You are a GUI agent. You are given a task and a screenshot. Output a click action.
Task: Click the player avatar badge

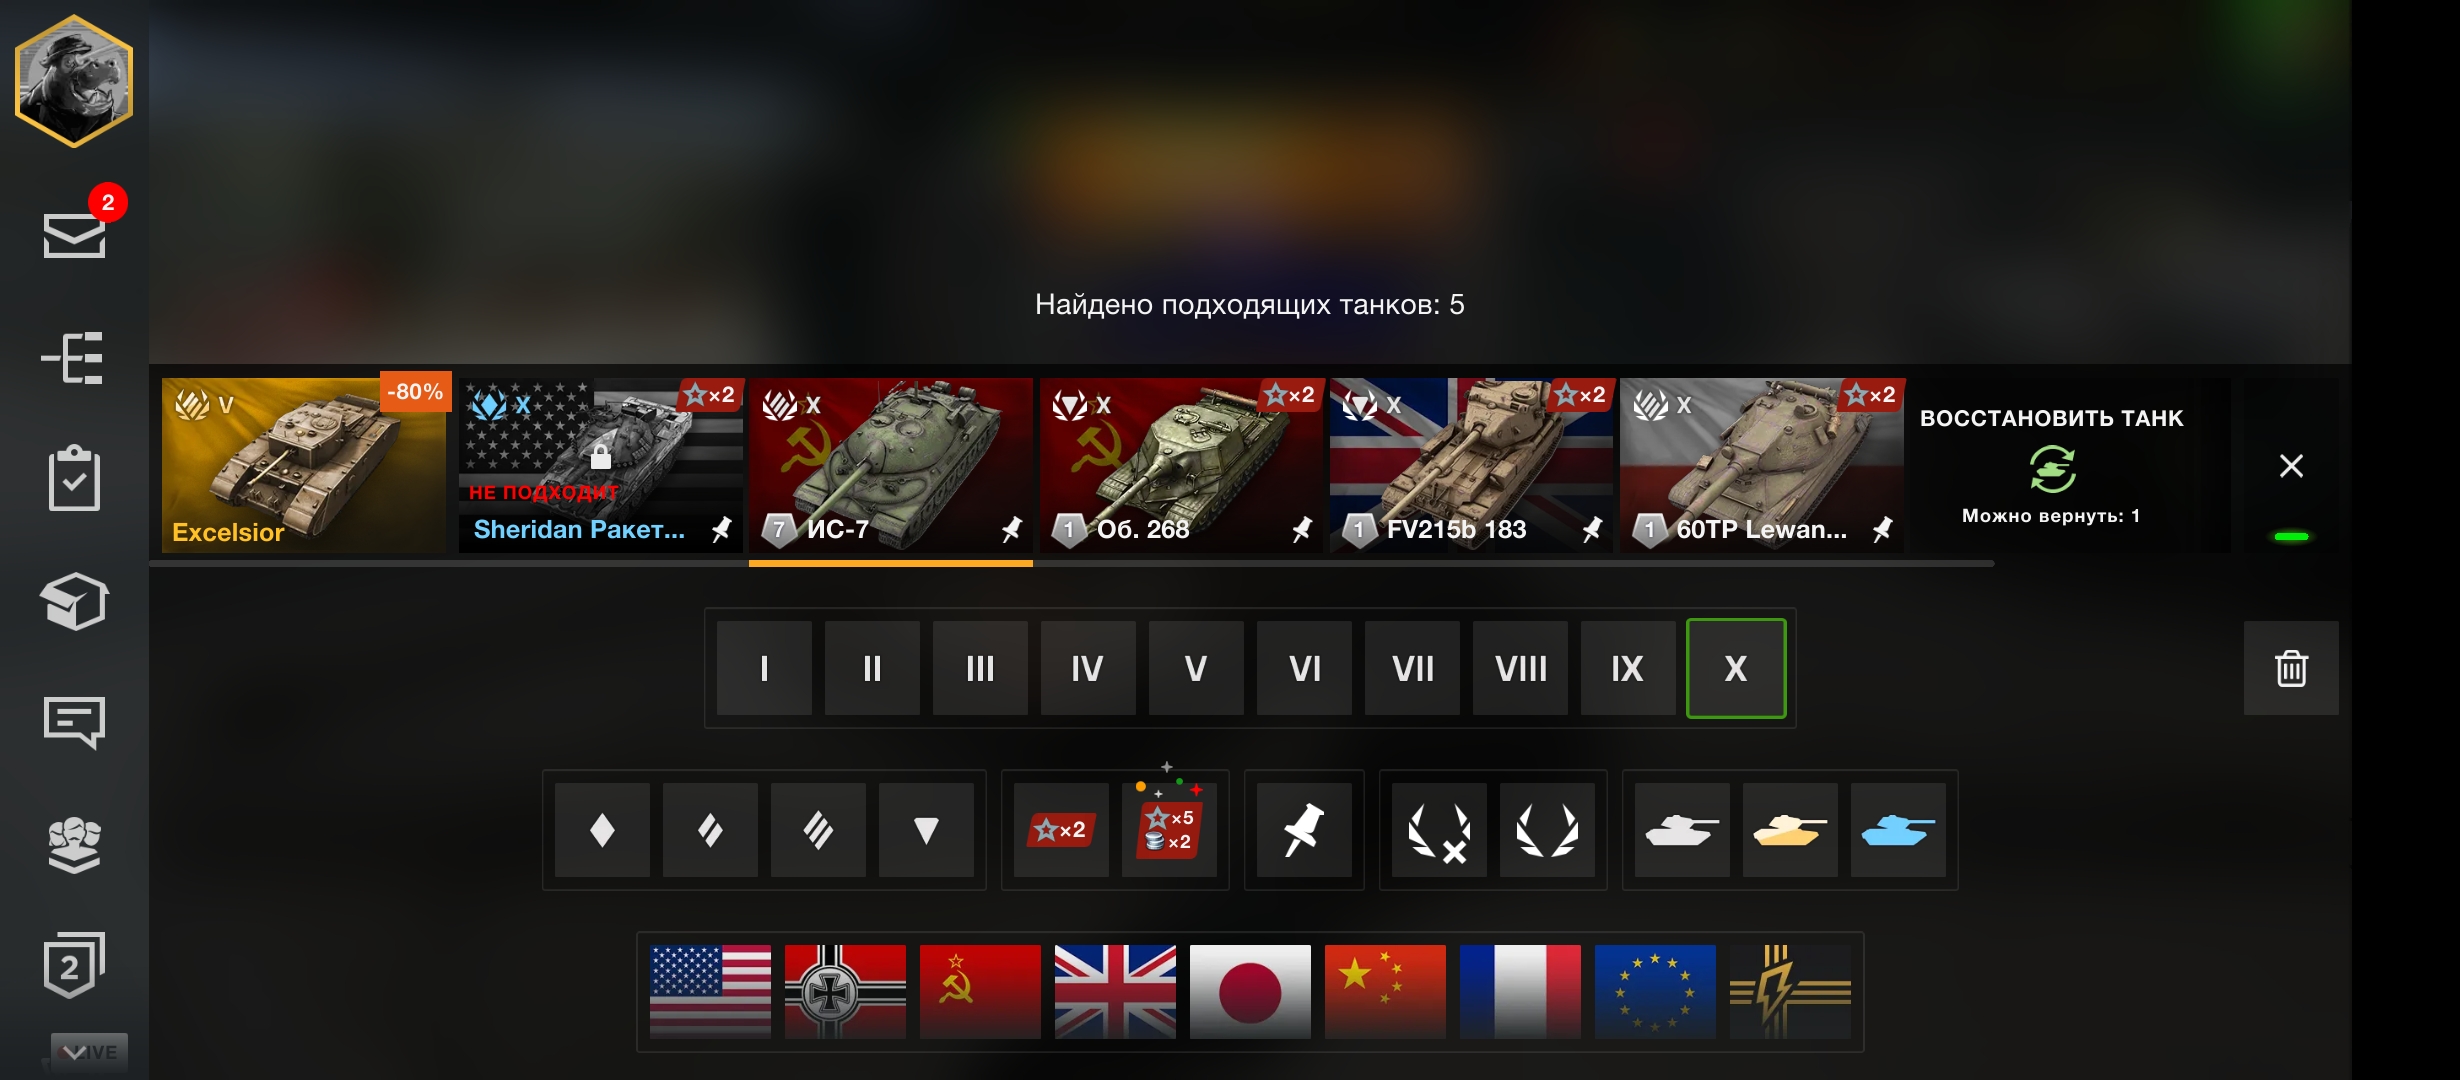(x=74, y=82)
